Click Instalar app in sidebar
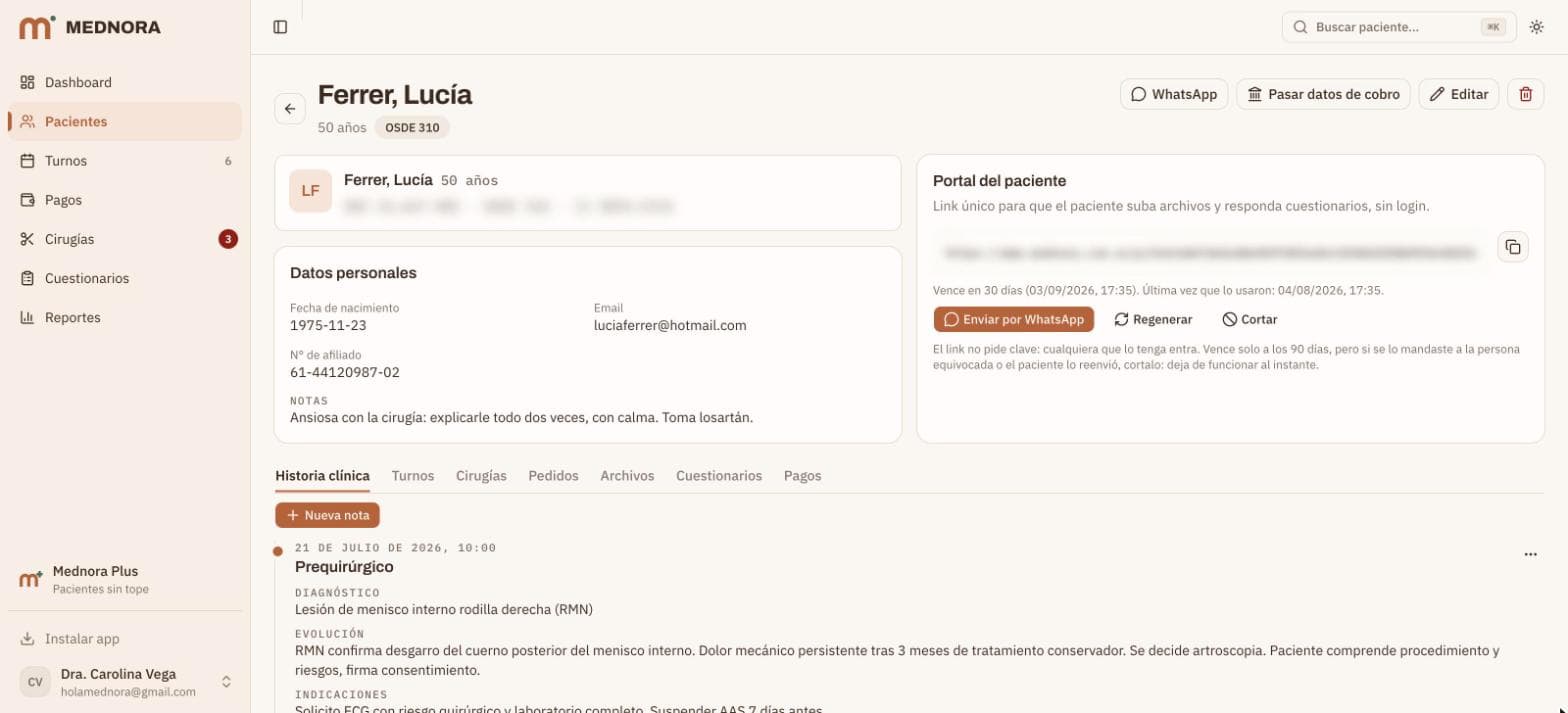The width and height of the screenshot is (1568, 713). coord(125,638)
